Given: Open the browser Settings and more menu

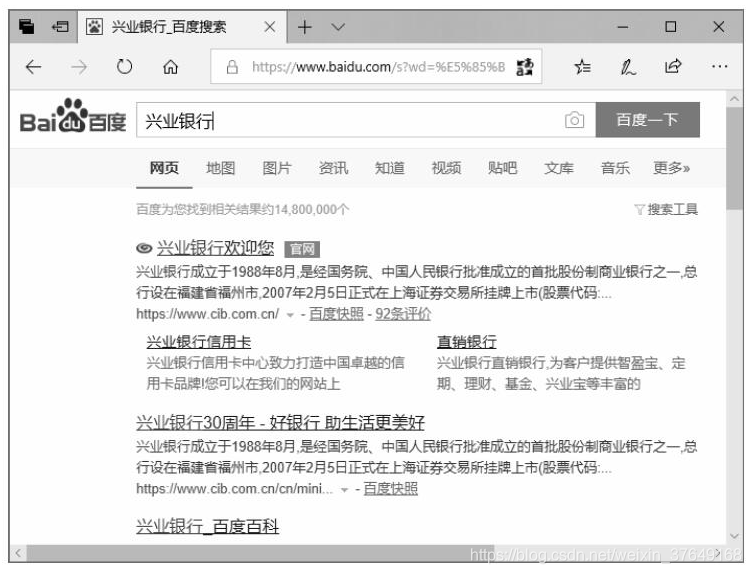Looking at the screenshot, I should 719,67.
